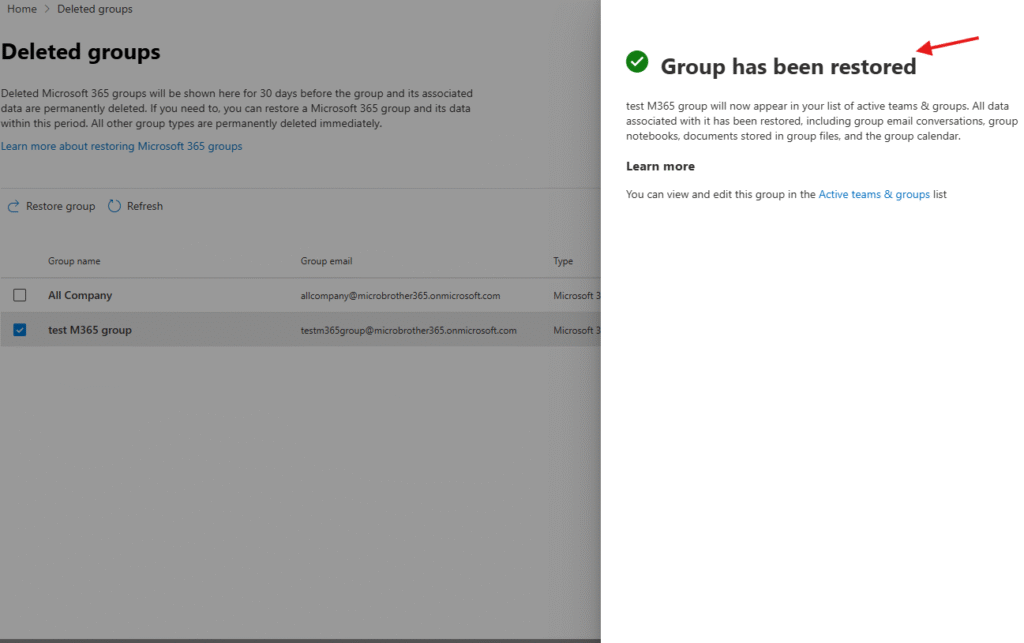Click the allcompany@microbrother365 email address
Image resolution: width=1024 pixels, height=643 pixels.
[400, 296]
